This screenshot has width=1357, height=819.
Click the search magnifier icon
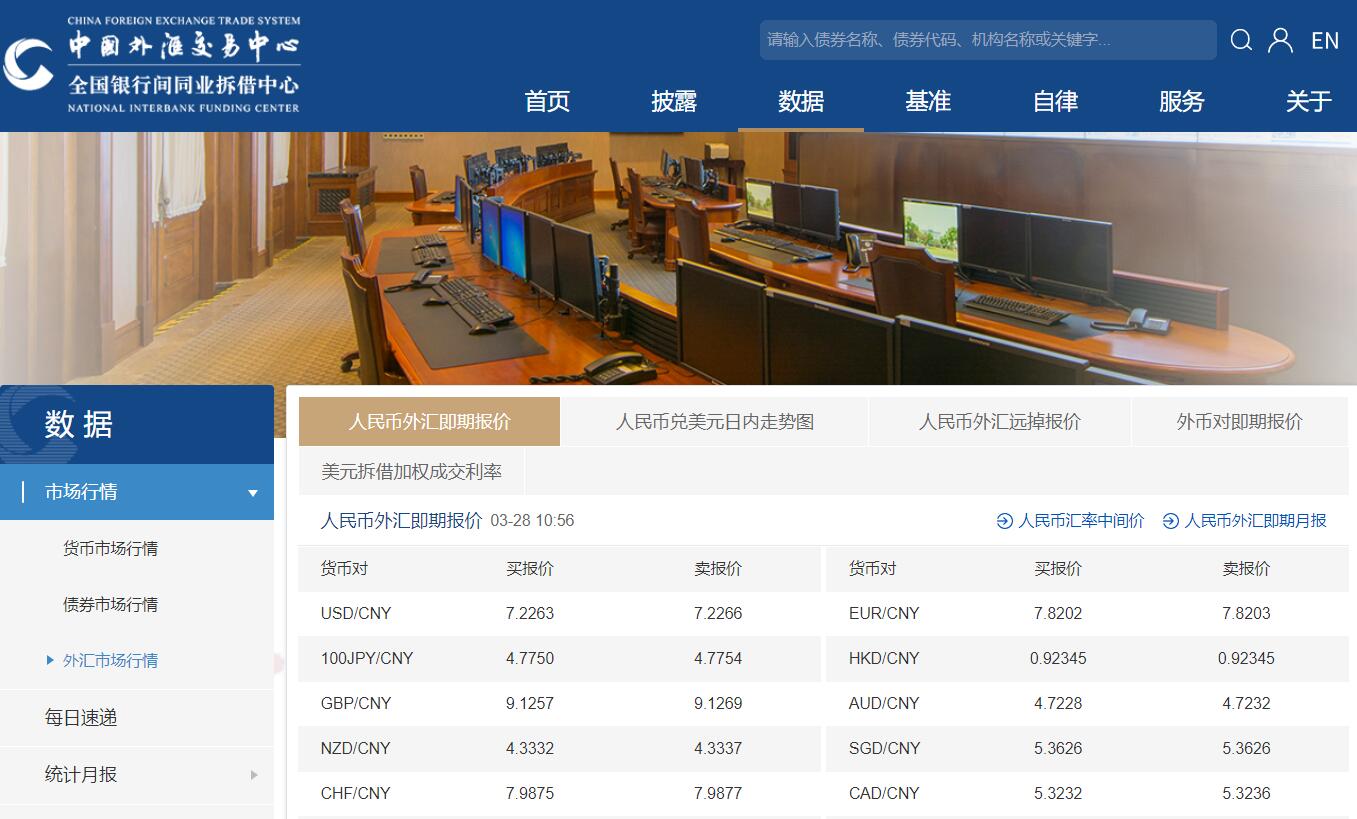click(1241, 40)
